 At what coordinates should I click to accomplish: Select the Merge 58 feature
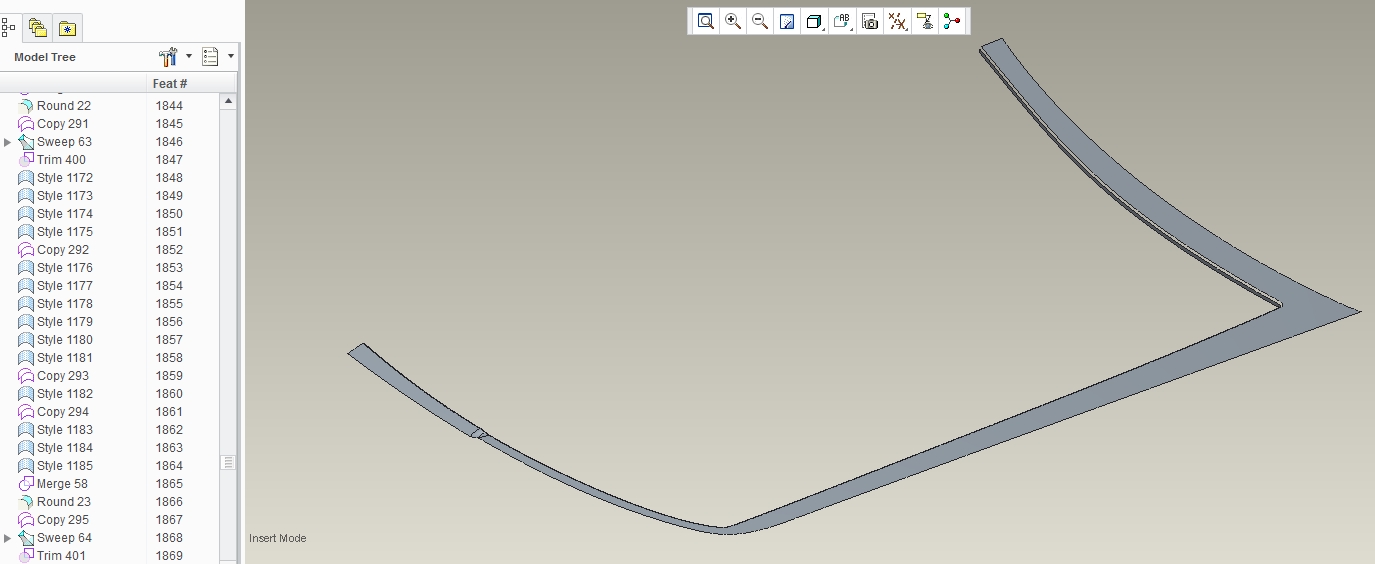(62, 484)
